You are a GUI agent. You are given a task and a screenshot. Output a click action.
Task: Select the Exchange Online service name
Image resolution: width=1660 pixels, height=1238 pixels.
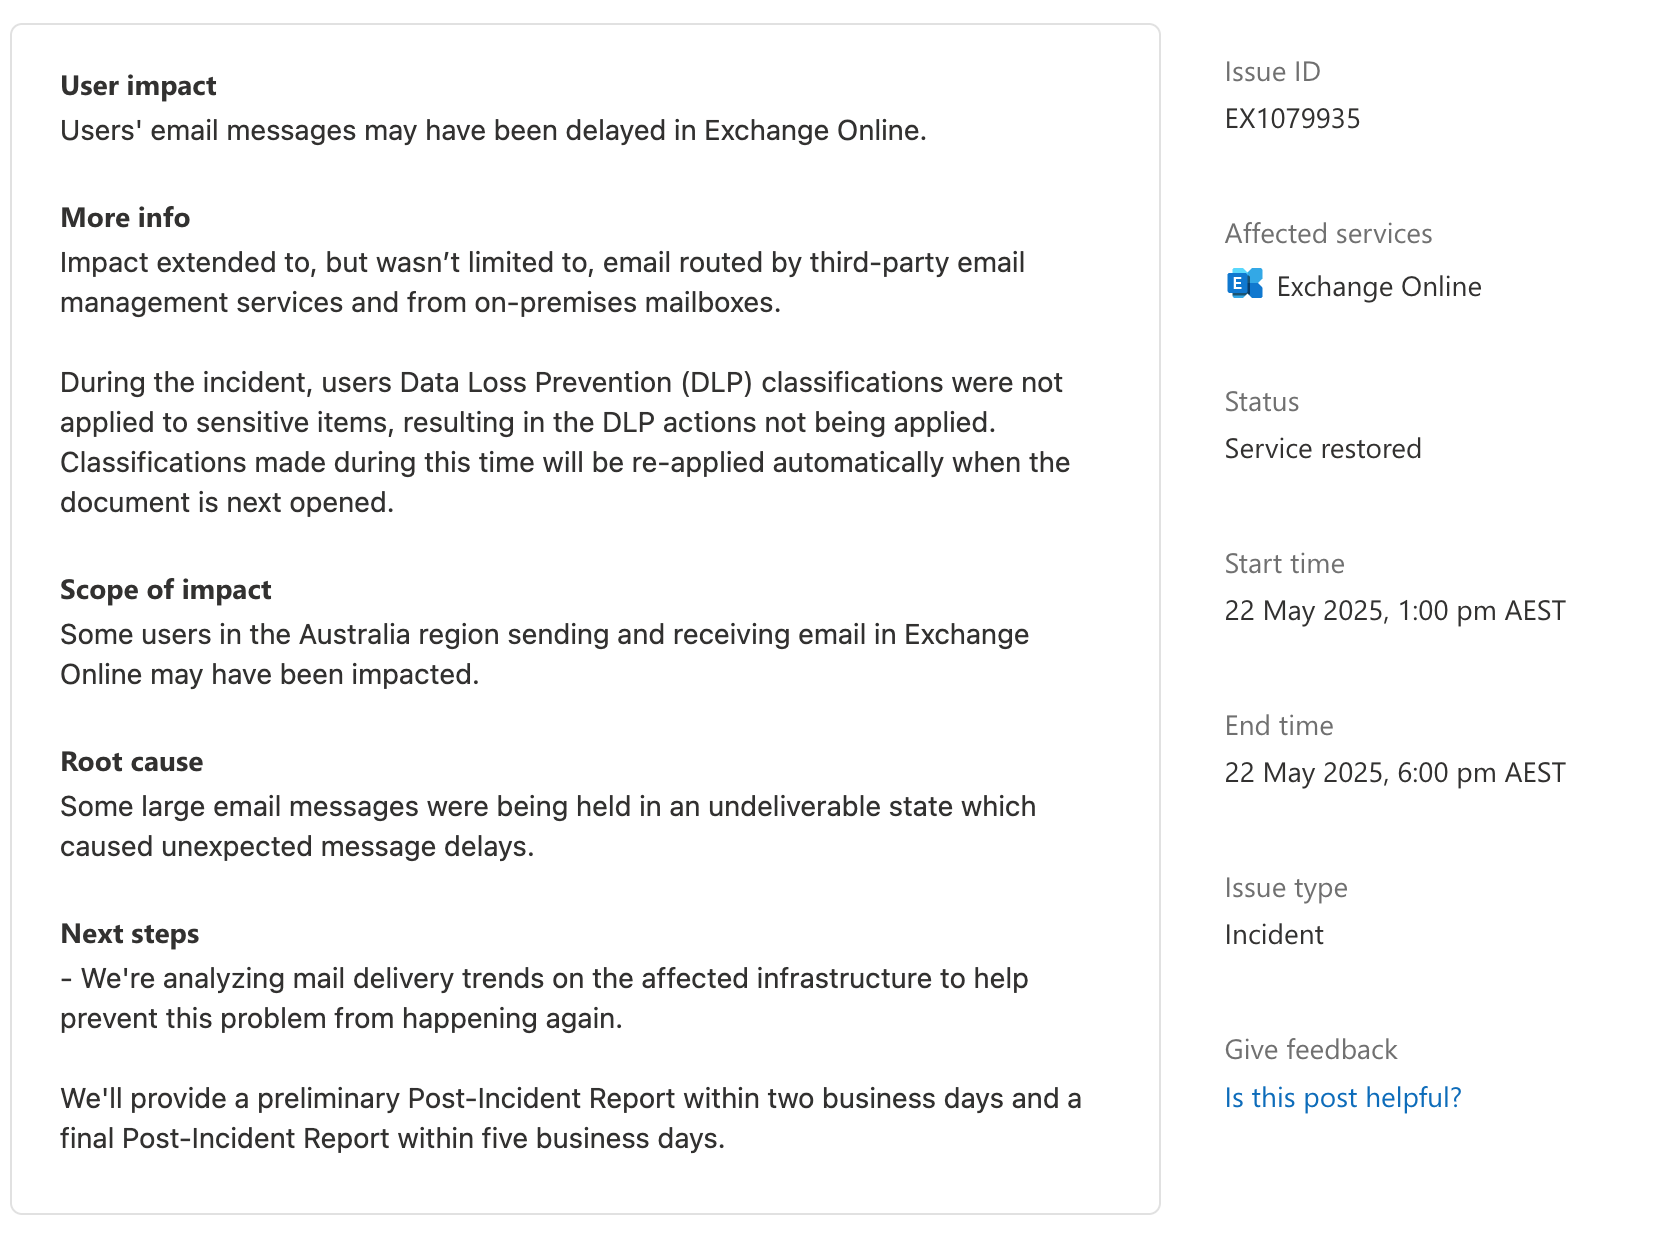point(1379,287)
